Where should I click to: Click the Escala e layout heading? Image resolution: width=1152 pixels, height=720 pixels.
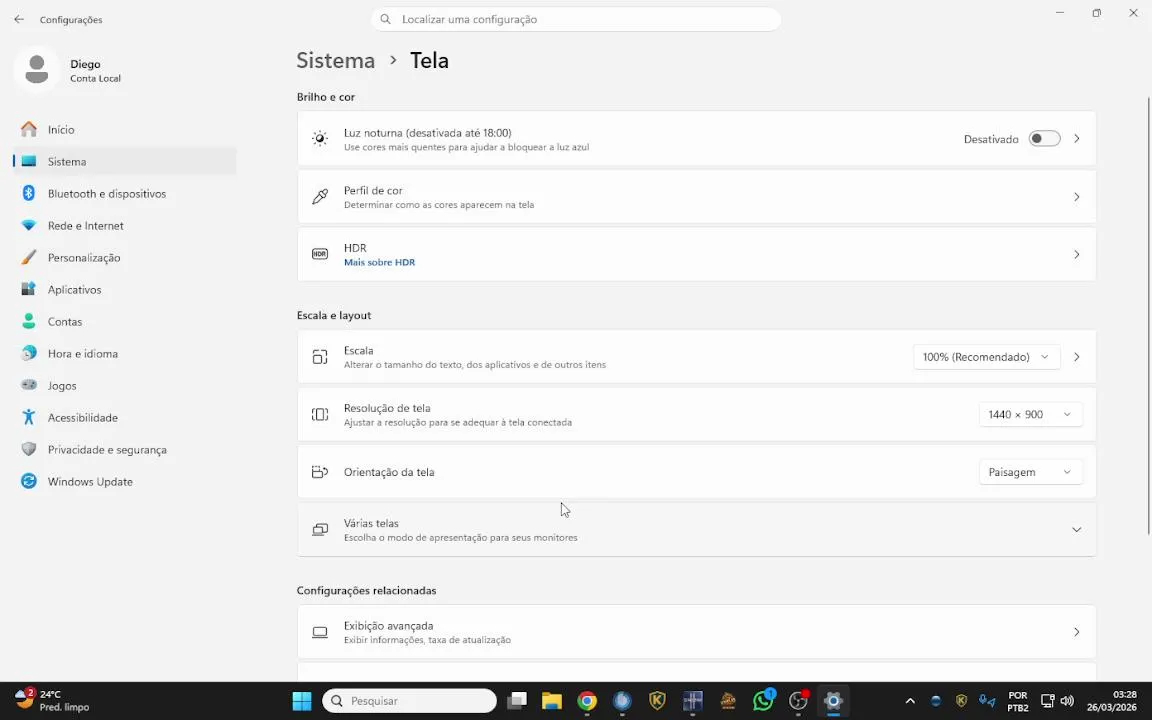tap(334, 315)
